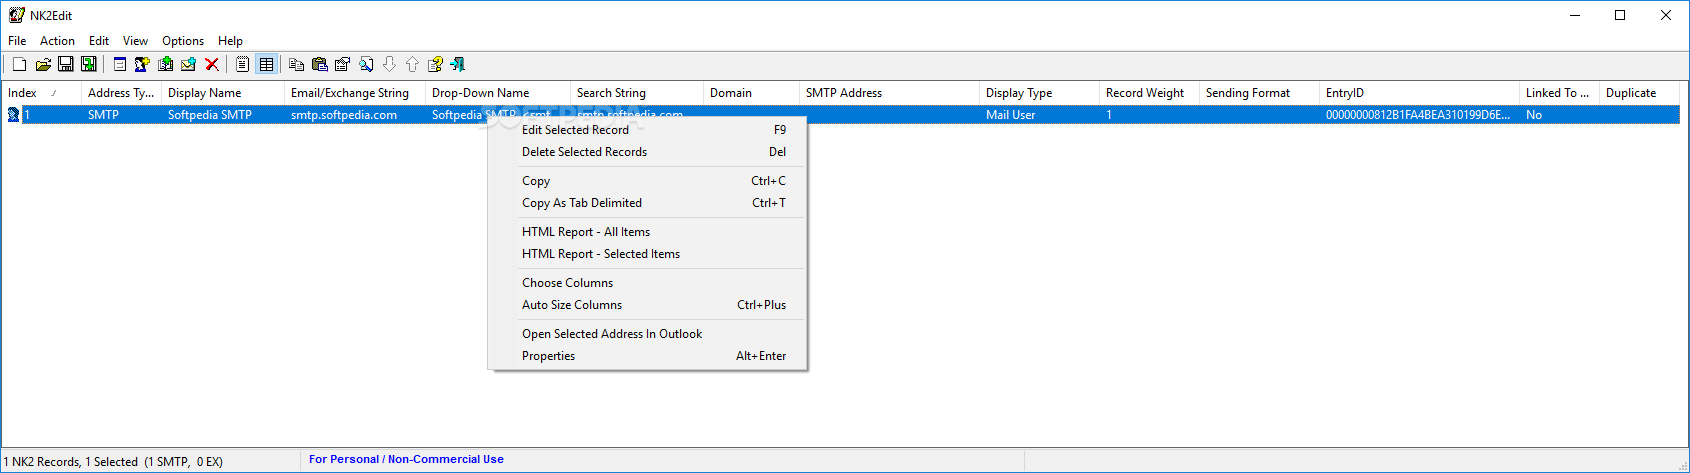Open Choose Columns from the context menu
Screen dimensions: 1690x473
click(x=567, y=283)
